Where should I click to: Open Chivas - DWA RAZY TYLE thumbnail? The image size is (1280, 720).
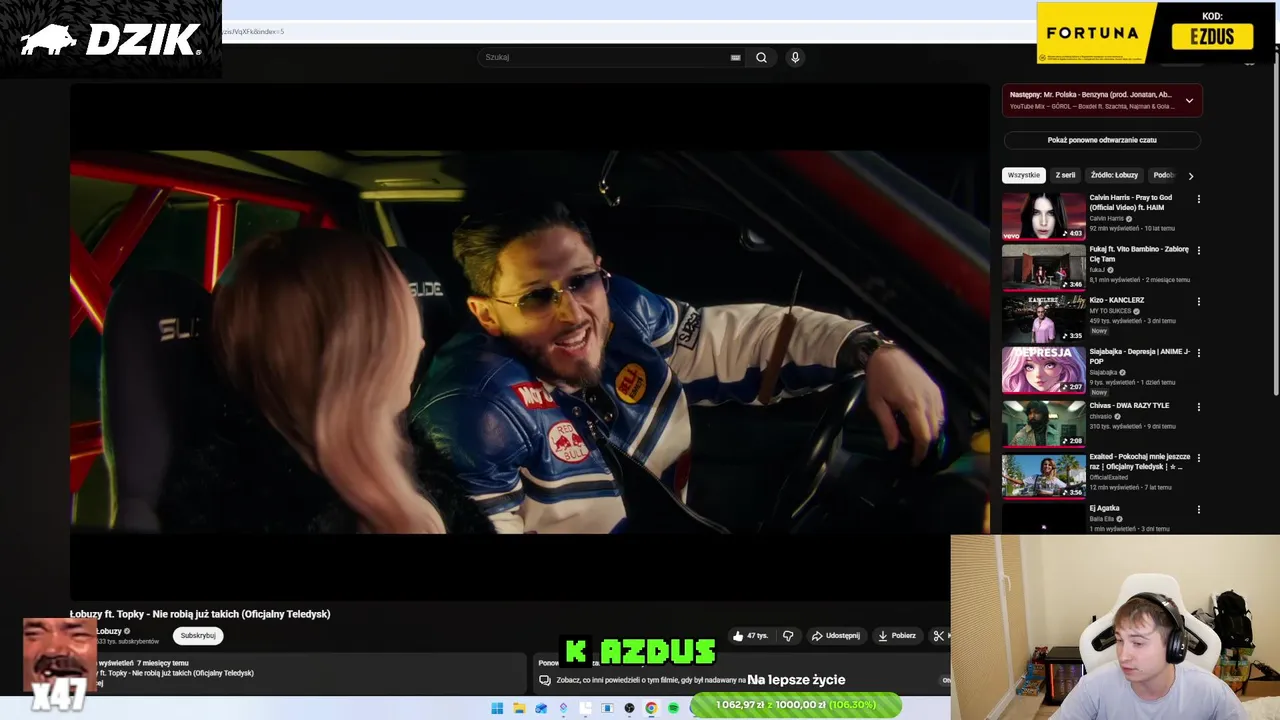pos(1043,423)
